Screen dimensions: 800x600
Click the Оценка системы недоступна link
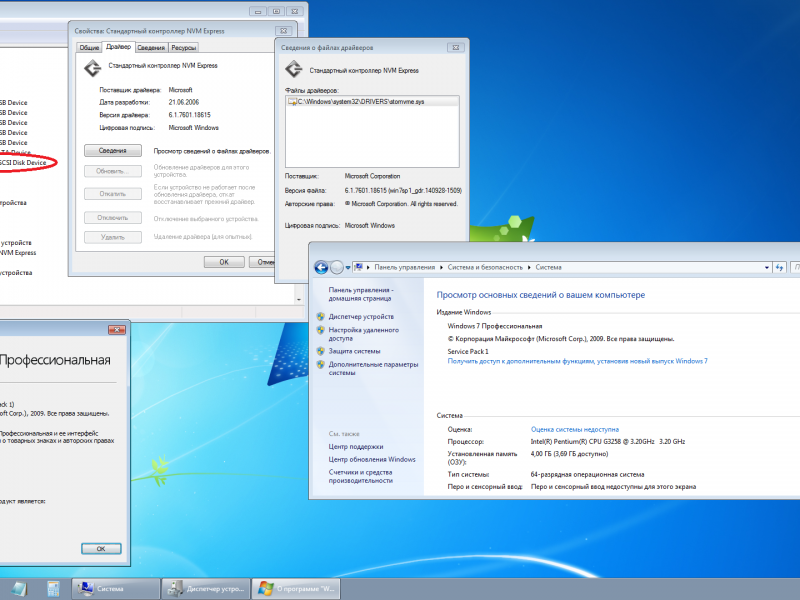[x=574, y=430]
